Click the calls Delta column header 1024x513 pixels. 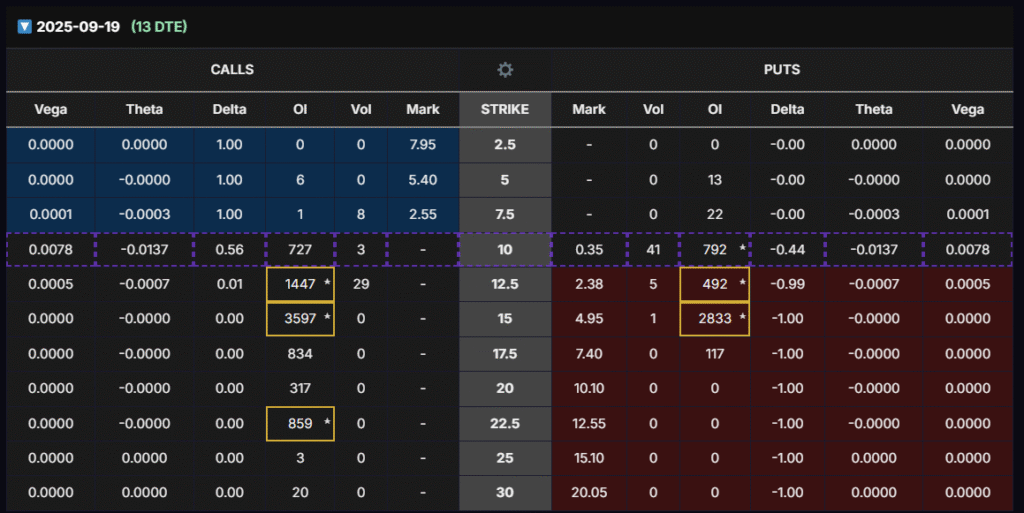(x=230, y=109)
